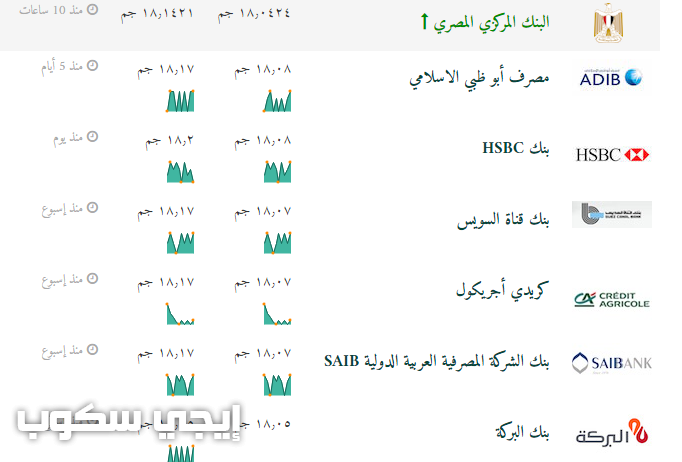Click the clock icon in the Crédit Agricole row

[x=92, y=278]
